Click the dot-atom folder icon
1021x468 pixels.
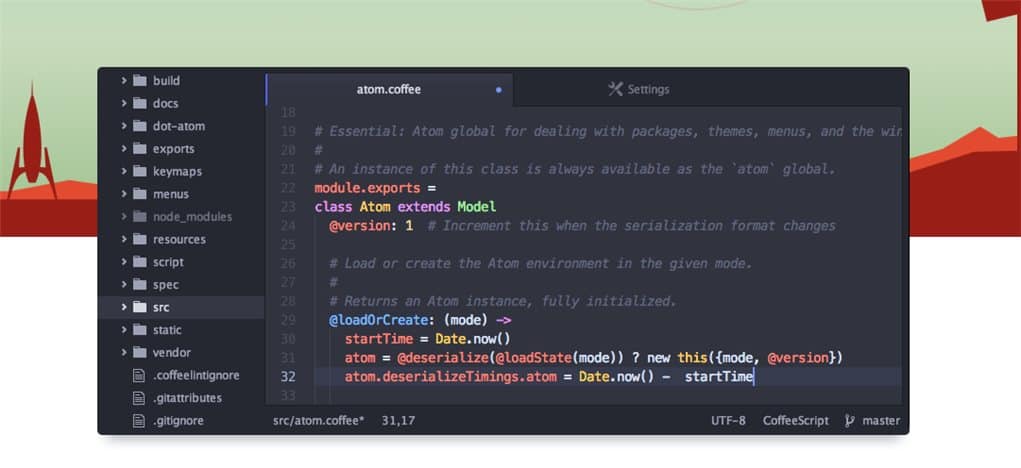click(139, 126)
